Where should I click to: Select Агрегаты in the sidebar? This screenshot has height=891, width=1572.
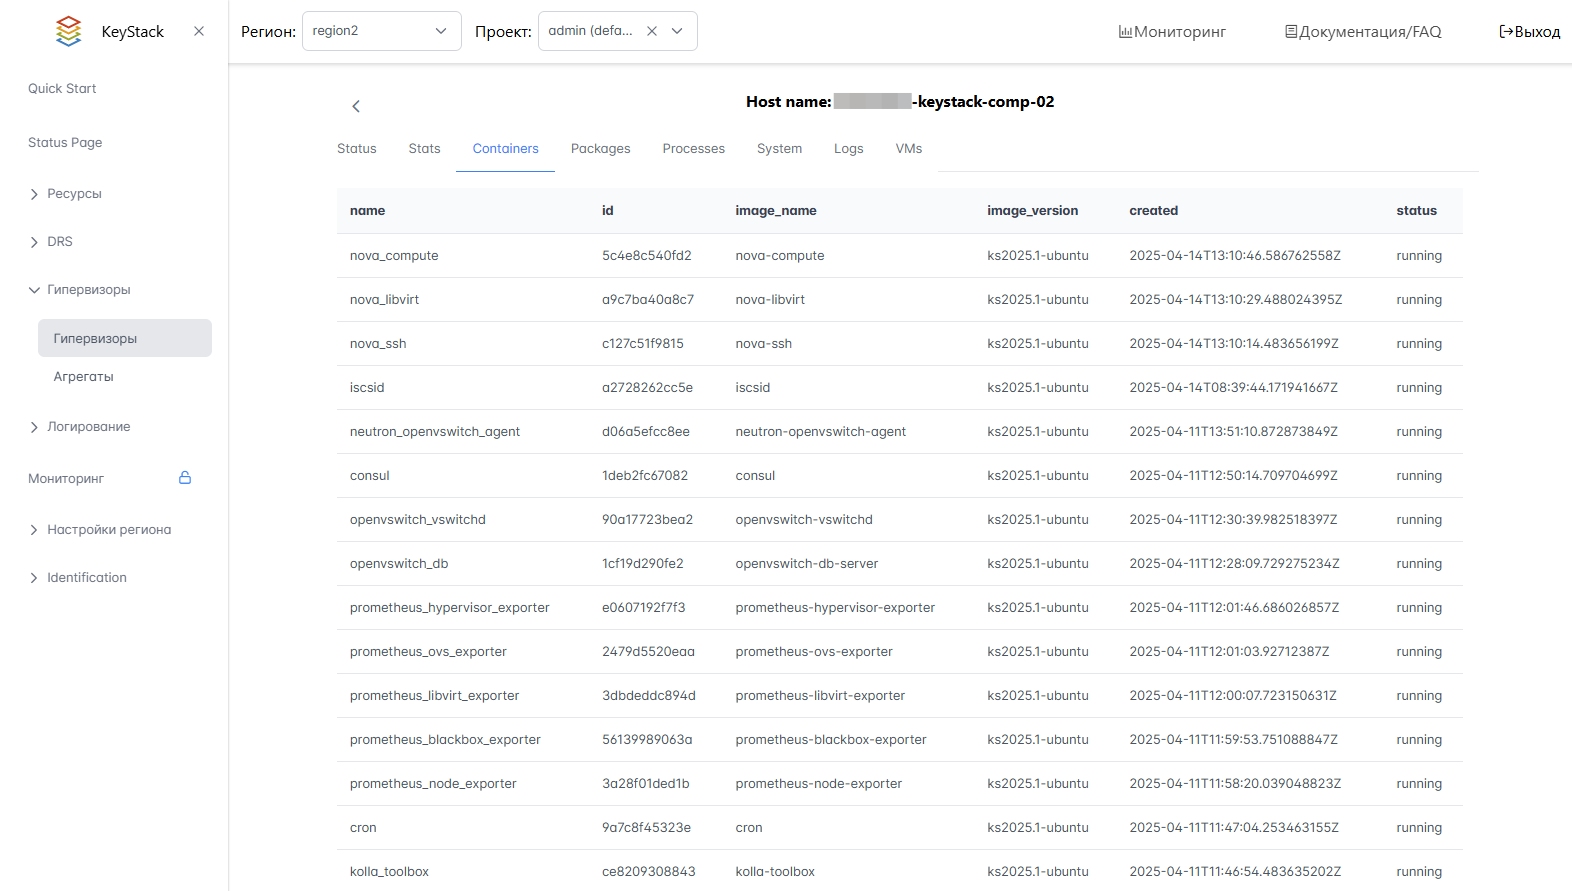[x=83, y=377]
